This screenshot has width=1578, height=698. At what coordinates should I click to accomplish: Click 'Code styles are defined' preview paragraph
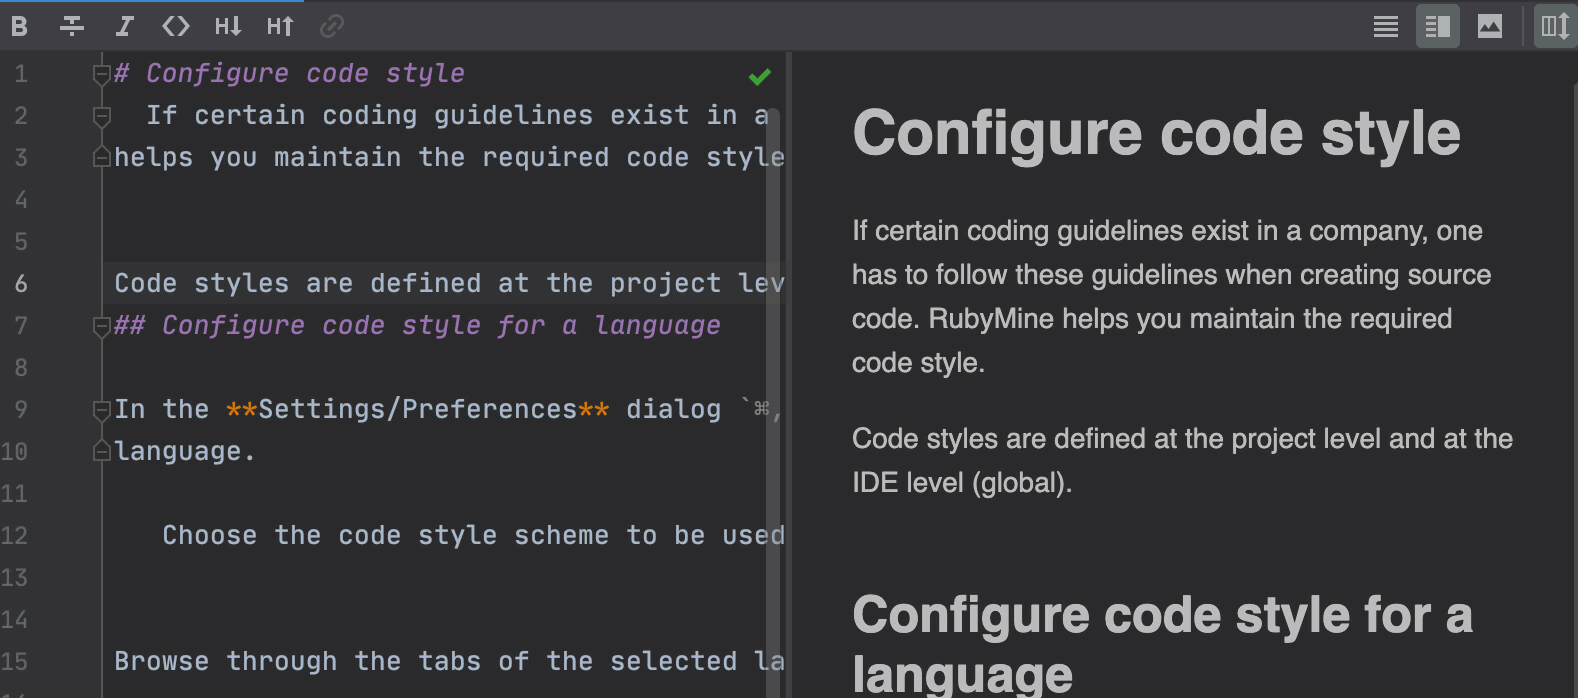(x=1183, y=461)
